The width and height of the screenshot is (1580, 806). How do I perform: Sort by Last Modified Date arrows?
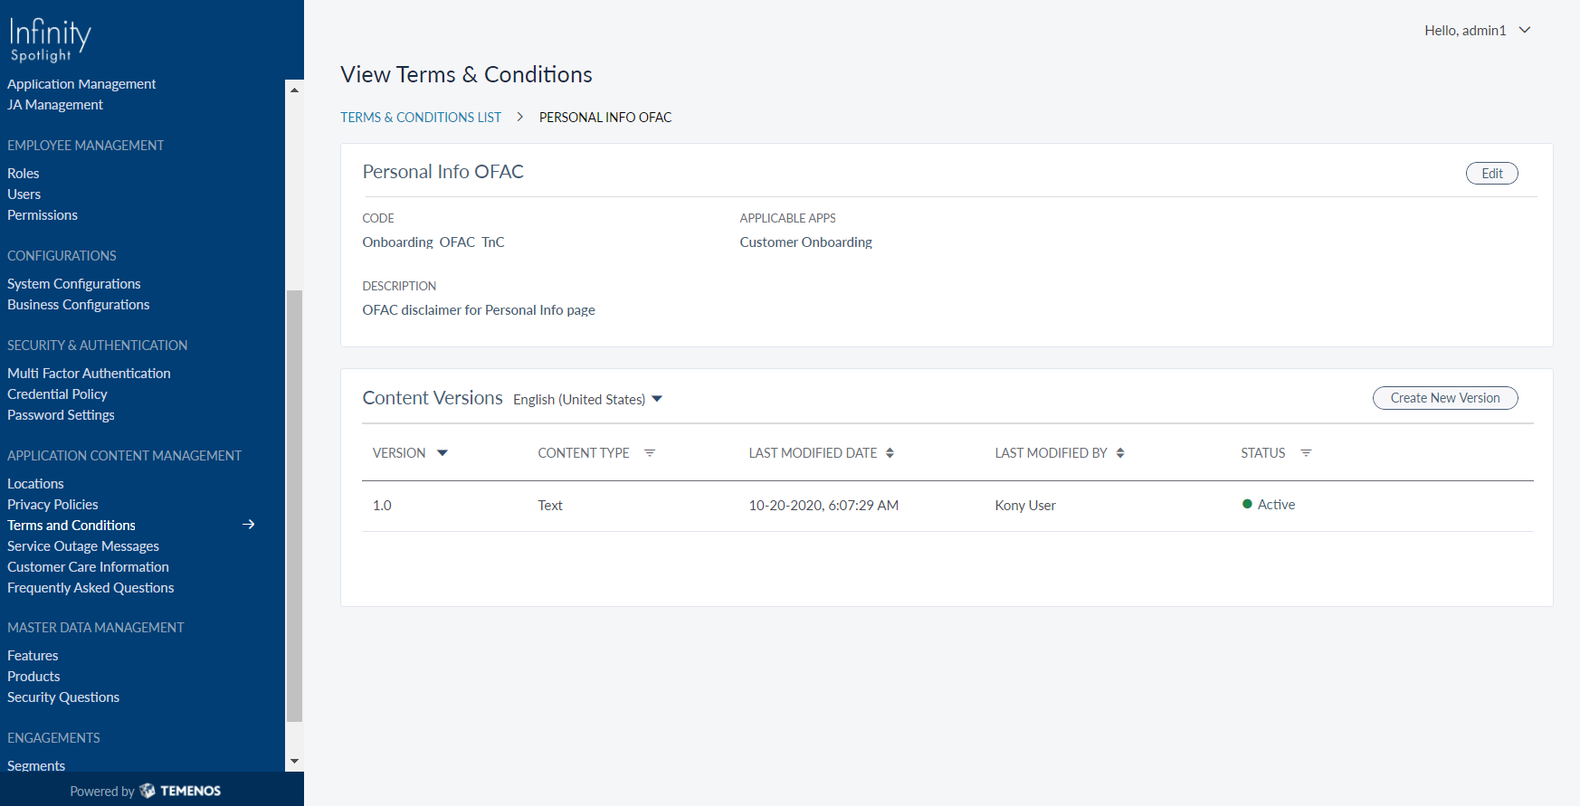coord(889,453)
